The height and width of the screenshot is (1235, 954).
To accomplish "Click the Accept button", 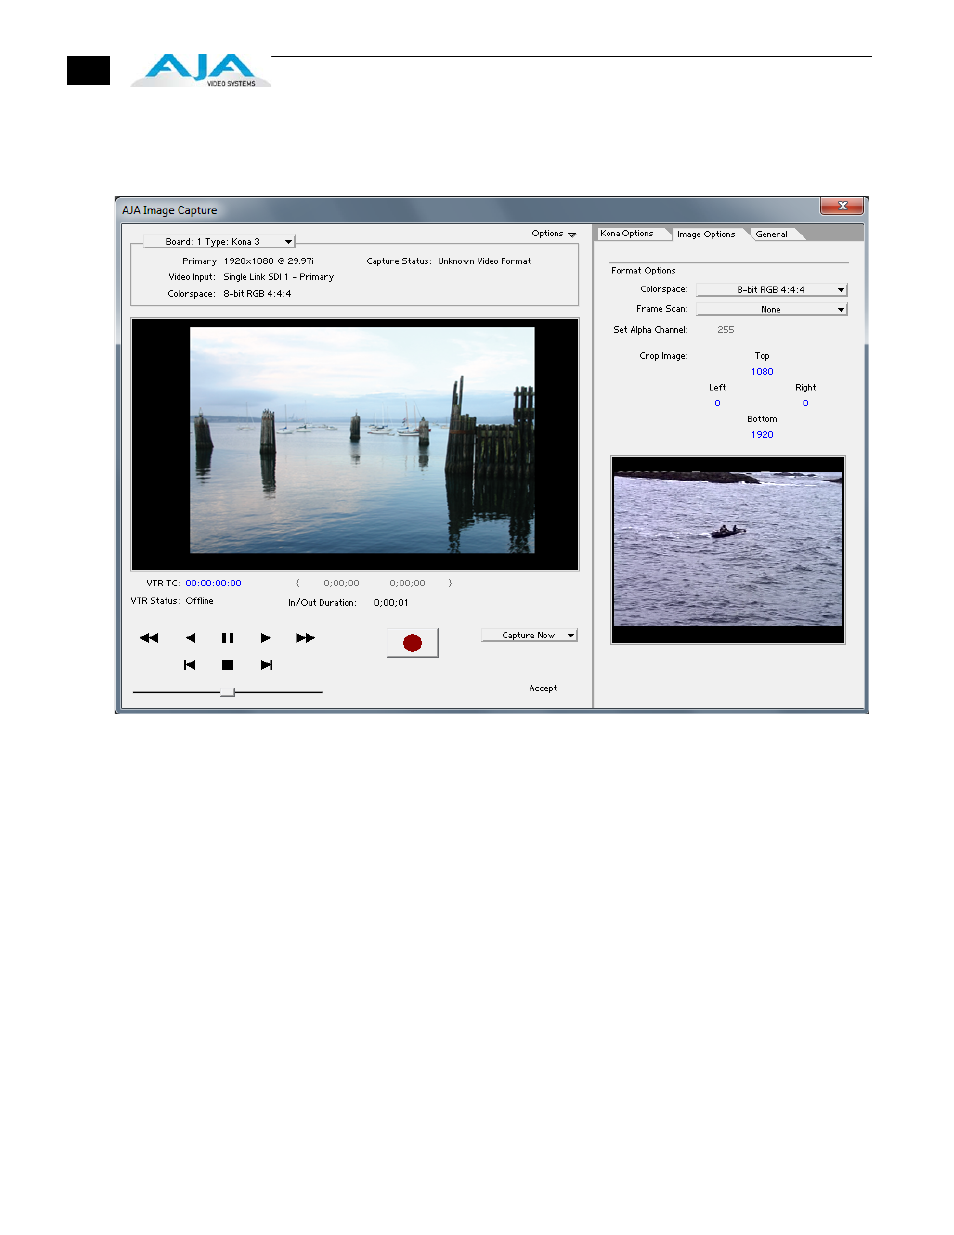I will [543, 688].
